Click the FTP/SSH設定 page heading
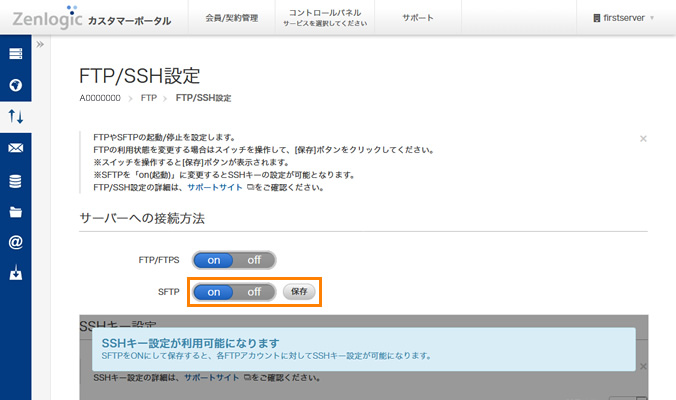 (x=140, y=76)
